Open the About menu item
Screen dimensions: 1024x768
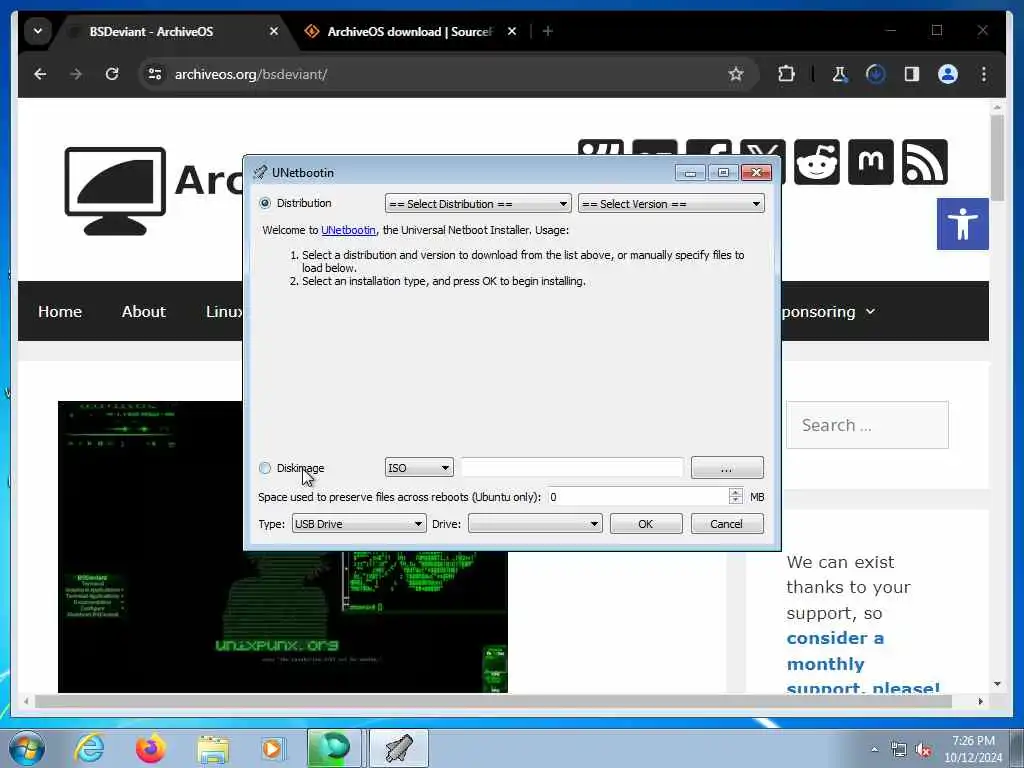pos(144,312)
